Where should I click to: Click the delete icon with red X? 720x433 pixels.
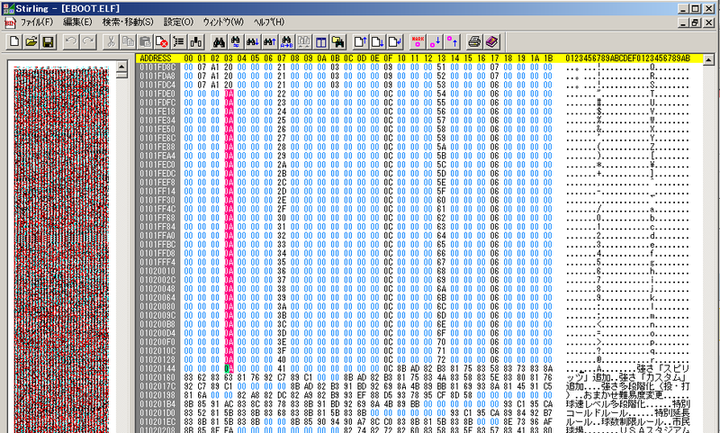[x=162, y=41]
